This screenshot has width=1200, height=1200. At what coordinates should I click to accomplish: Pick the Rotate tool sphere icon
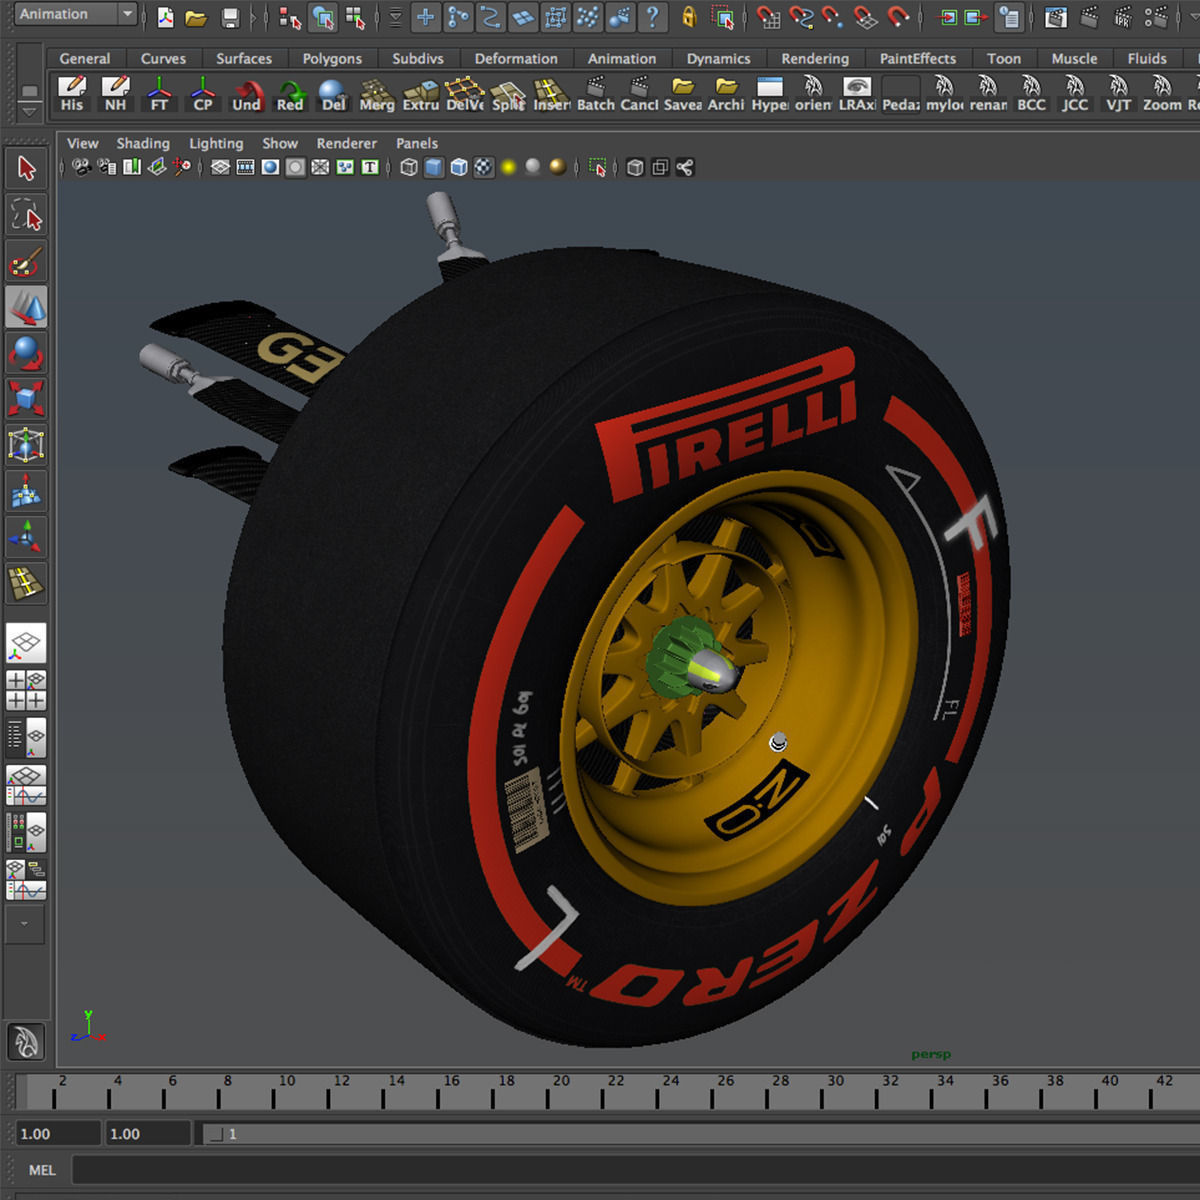click(x=26, y=353)
